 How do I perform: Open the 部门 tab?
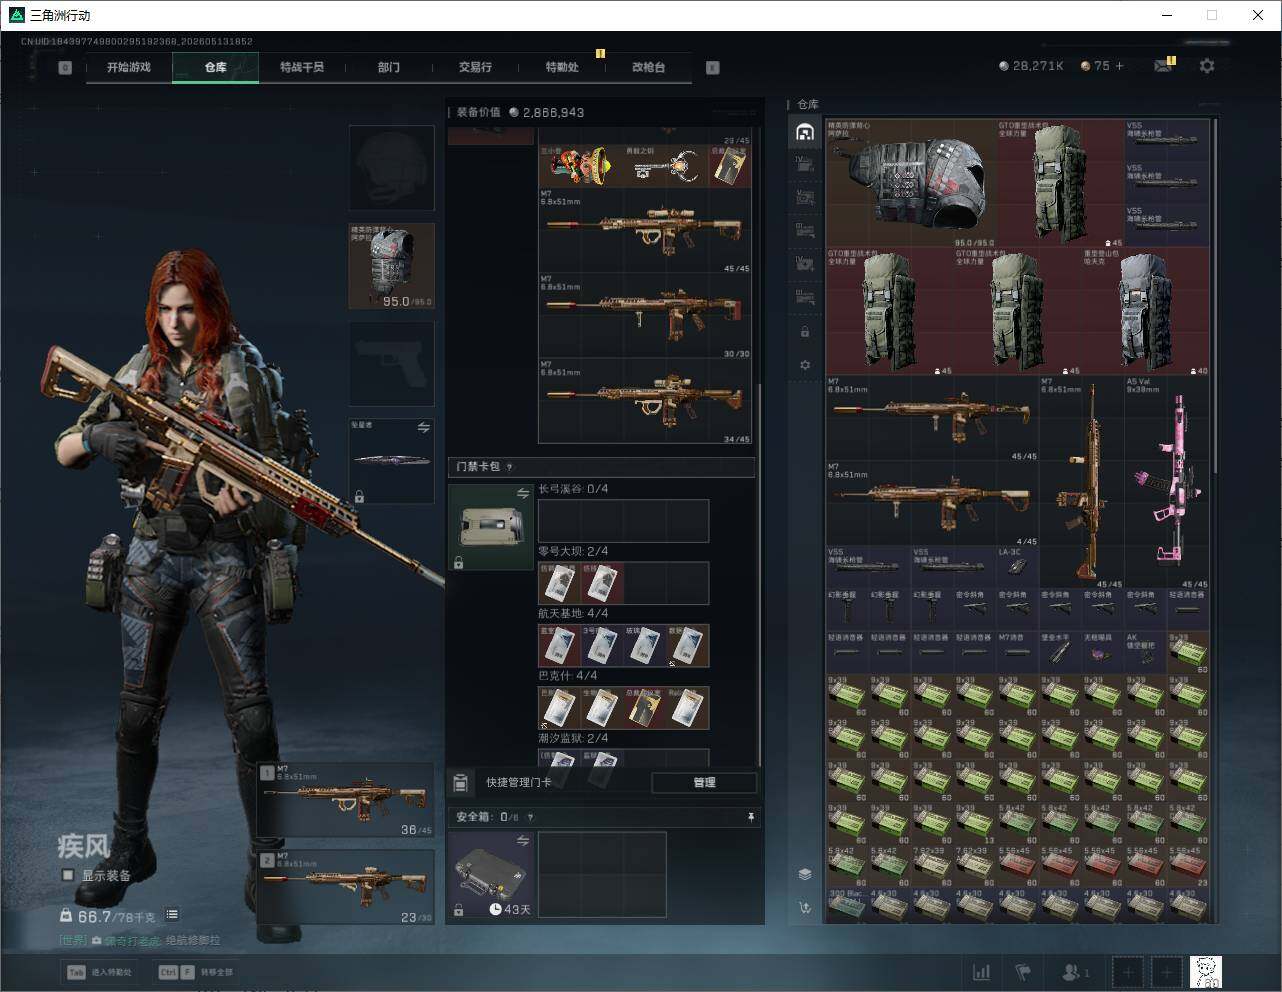click(389, 67)
